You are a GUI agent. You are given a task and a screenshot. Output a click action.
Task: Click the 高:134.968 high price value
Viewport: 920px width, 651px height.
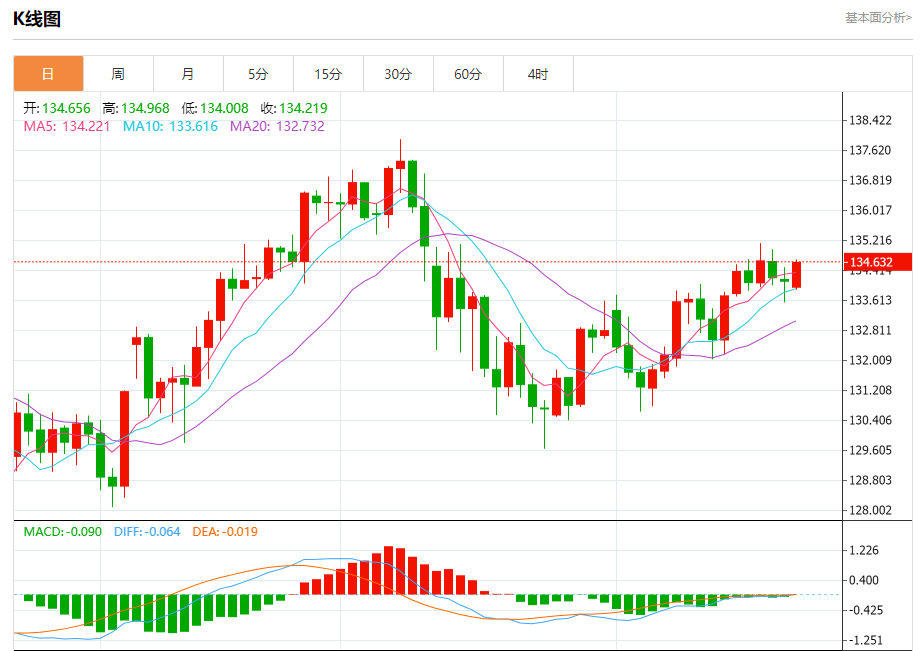[136, 108]
